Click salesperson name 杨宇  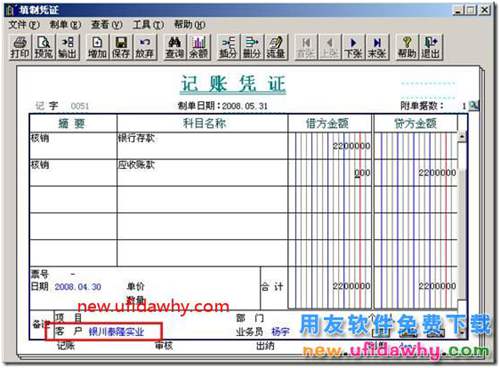pyautogui.click(x=281, y=332)
